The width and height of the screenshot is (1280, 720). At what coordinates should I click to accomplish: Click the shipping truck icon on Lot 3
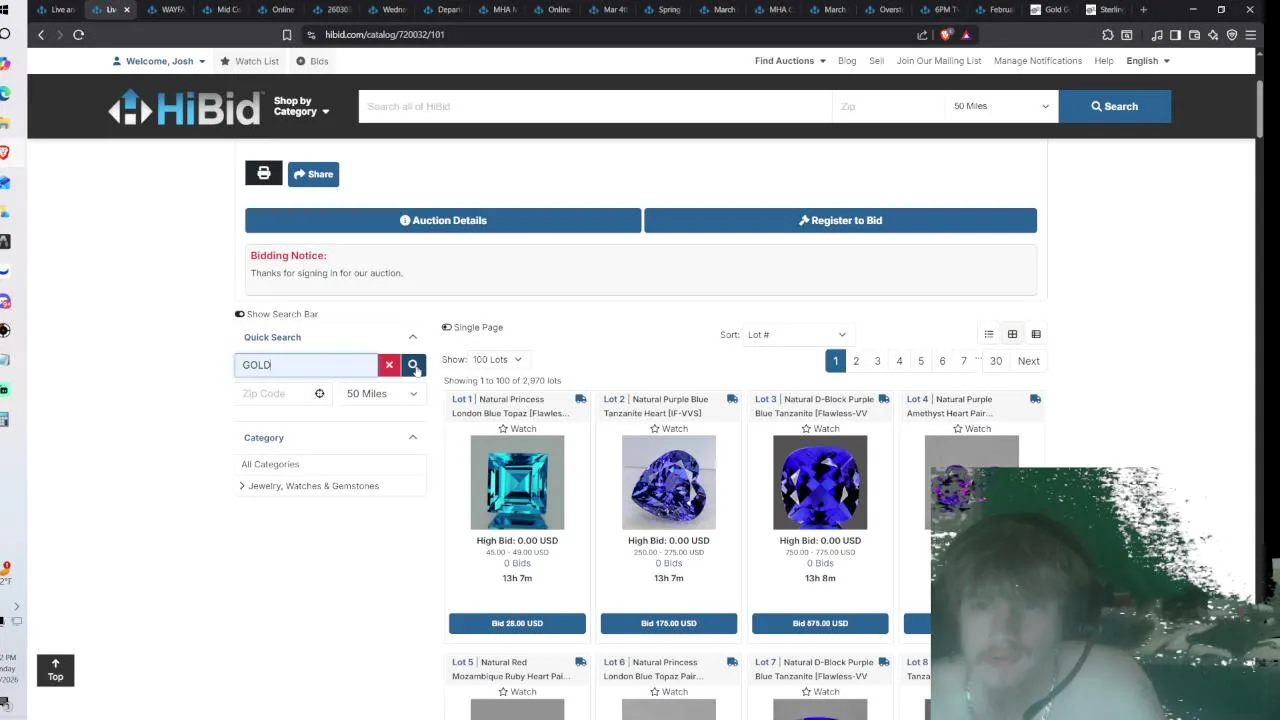tap(883, 399)
